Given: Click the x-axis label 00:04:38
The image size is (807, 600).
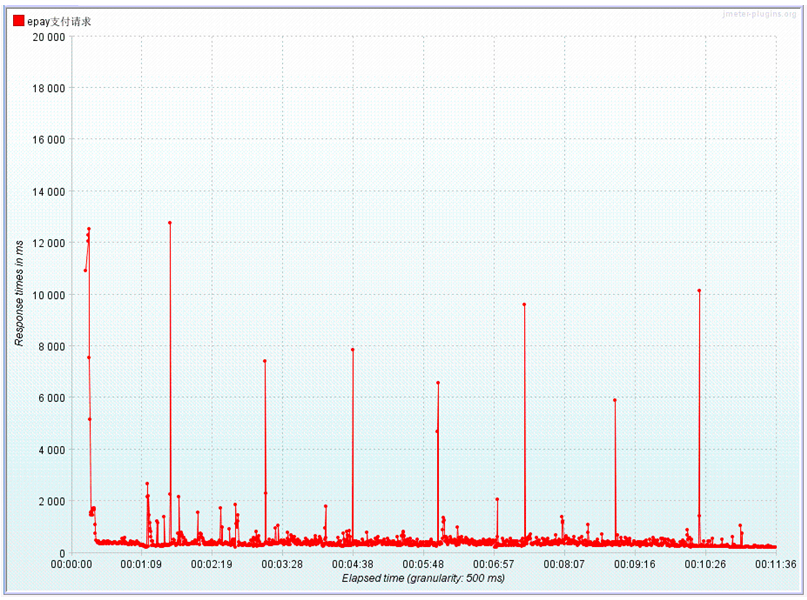Looking at the screenshot, I should coord(353,564).
